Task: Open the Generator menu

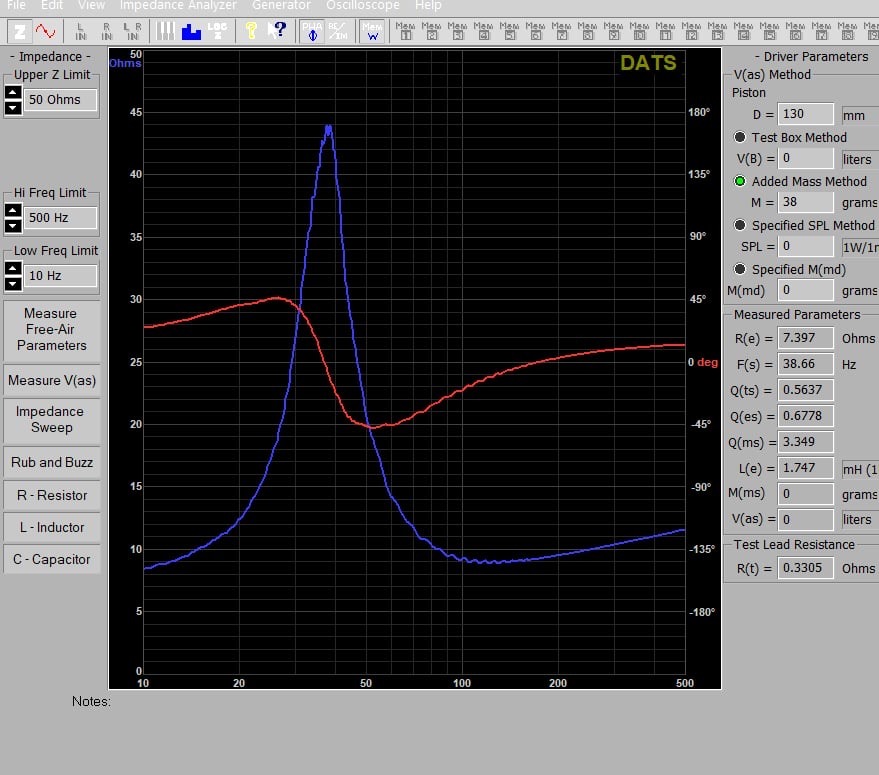Action: (281, 6)
